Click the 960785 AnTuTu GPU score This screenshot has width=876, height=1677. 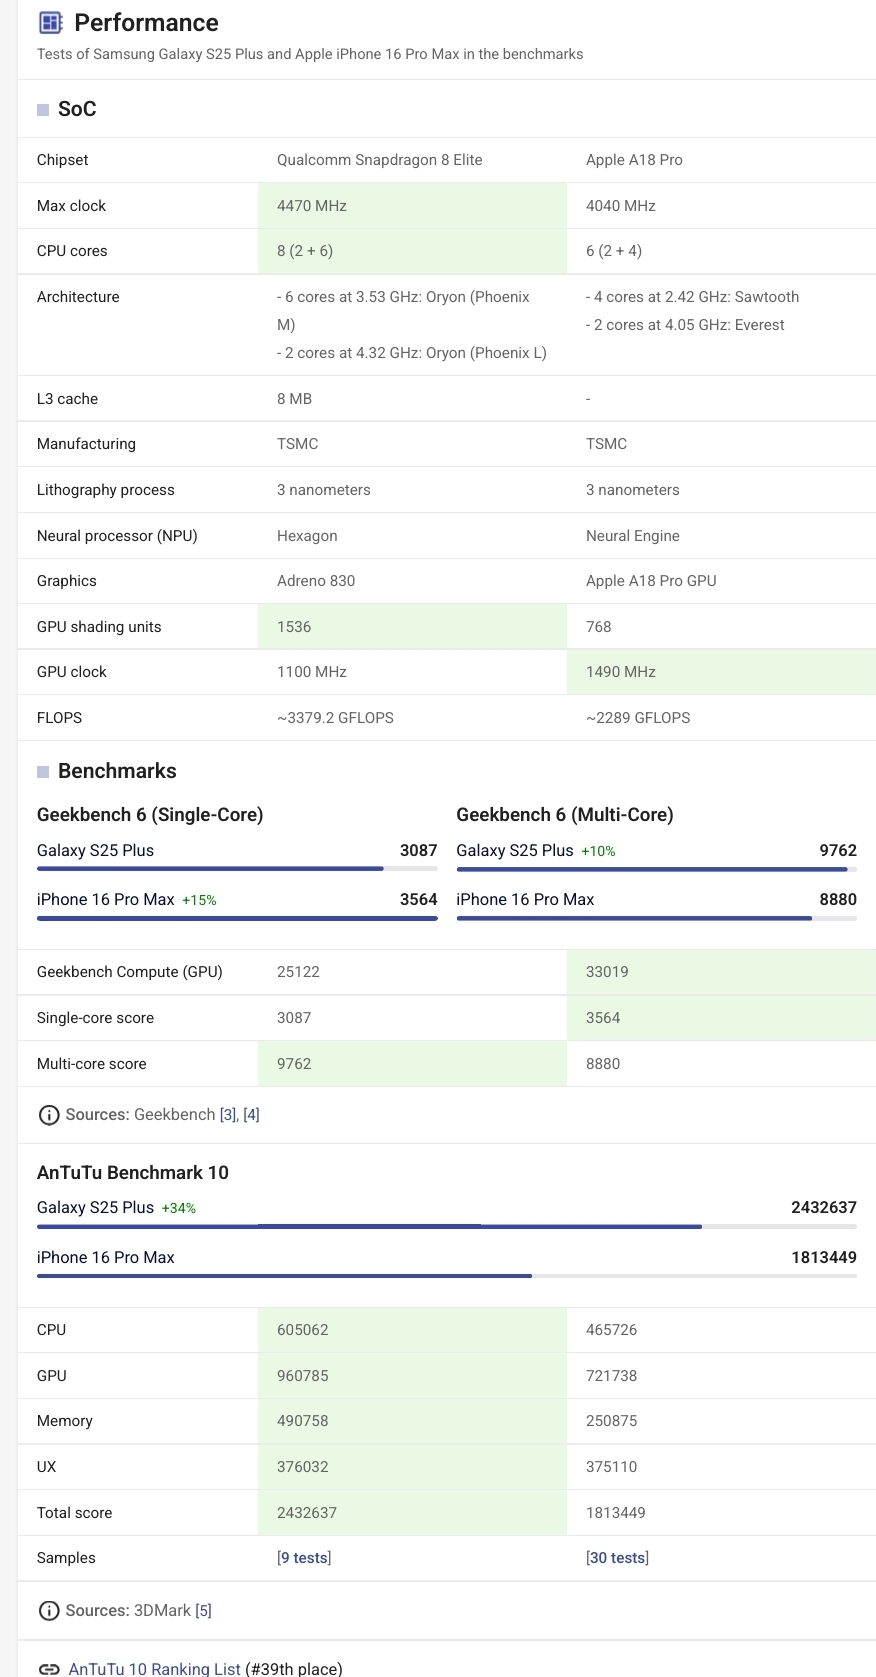click(303, 1376)
